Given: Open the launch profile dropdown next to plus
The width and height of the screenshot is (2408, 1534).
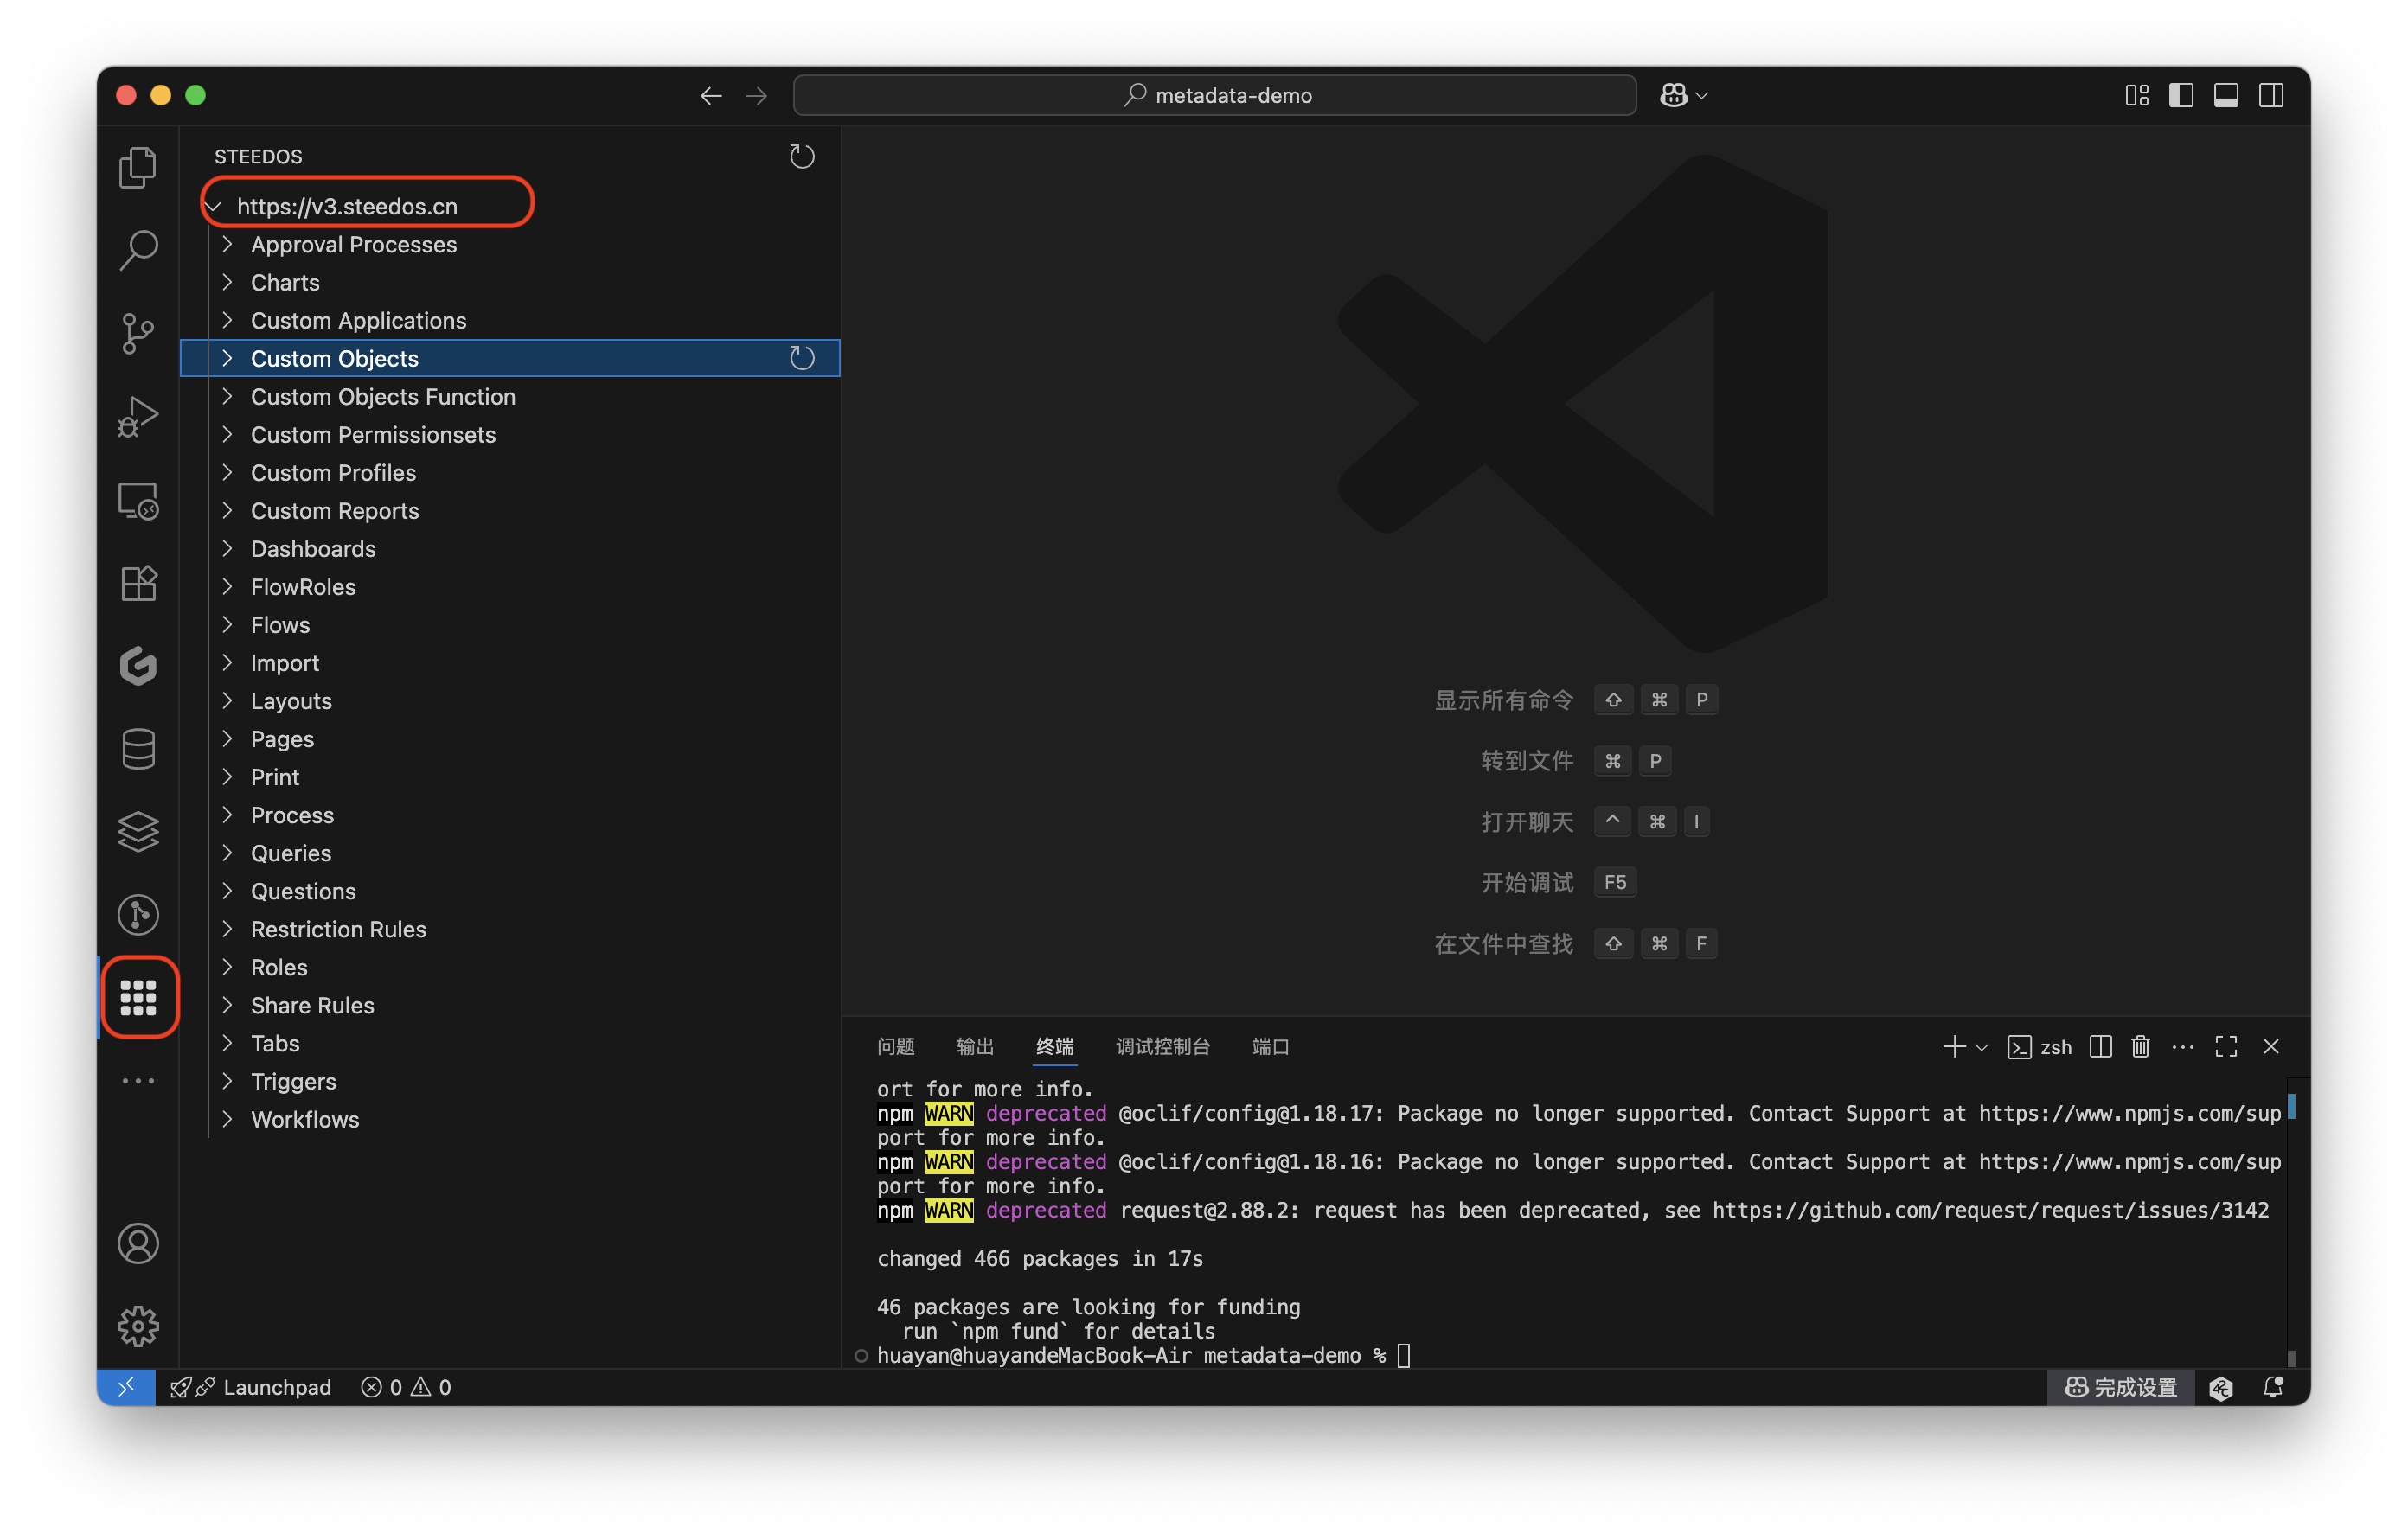Looking at the screenshot, I should pos(1981,1047).
